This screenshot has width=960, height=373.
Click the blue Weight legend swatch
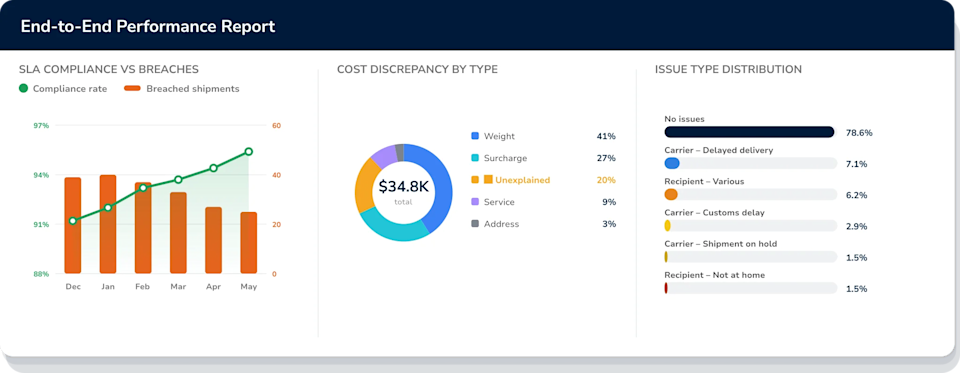click(x=475, y=136)
